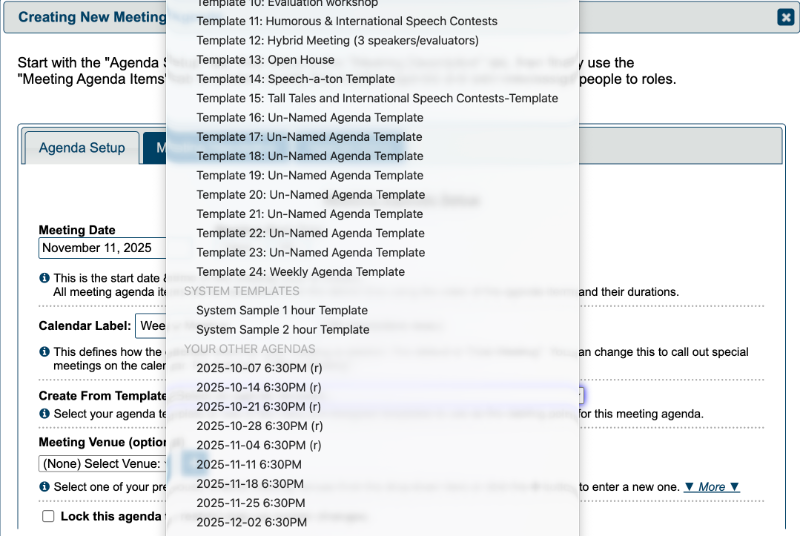Click info icon under Create From Template

tap(45, 413)
